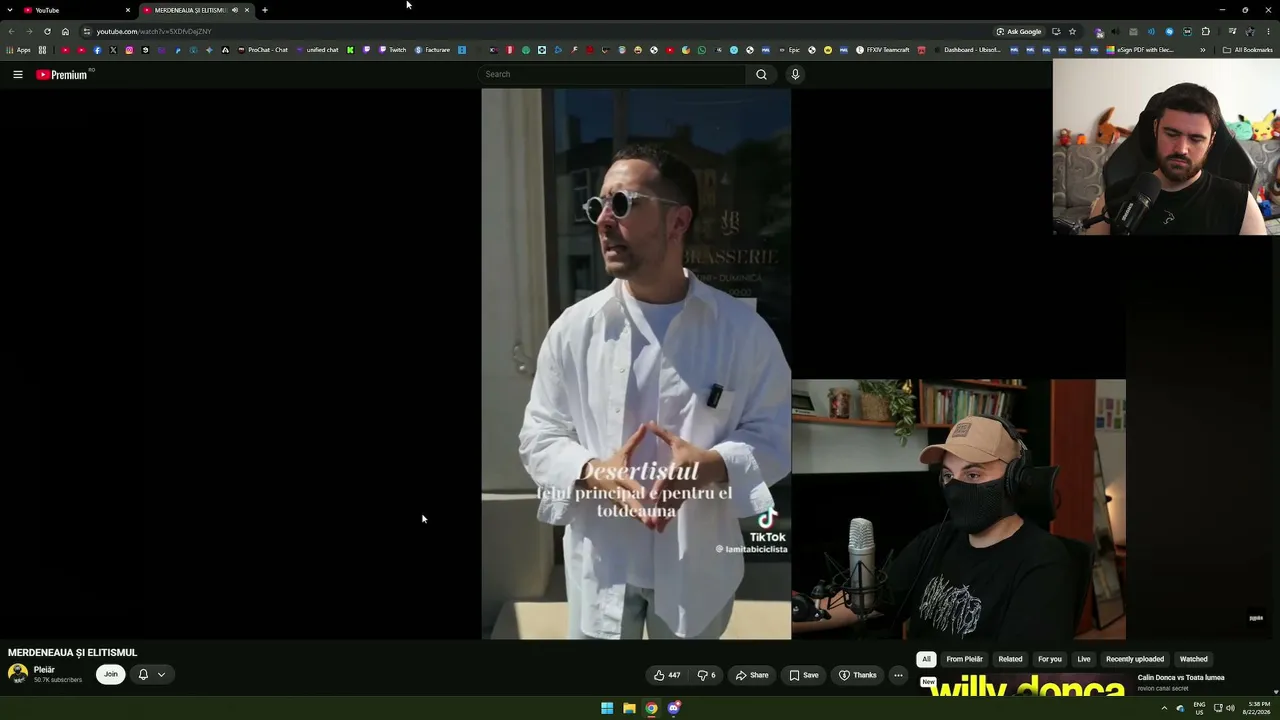The height and width of the screenshot is (720, 1280).
Task: Save the video to a playlist
Action: click(x=804, y=675)
